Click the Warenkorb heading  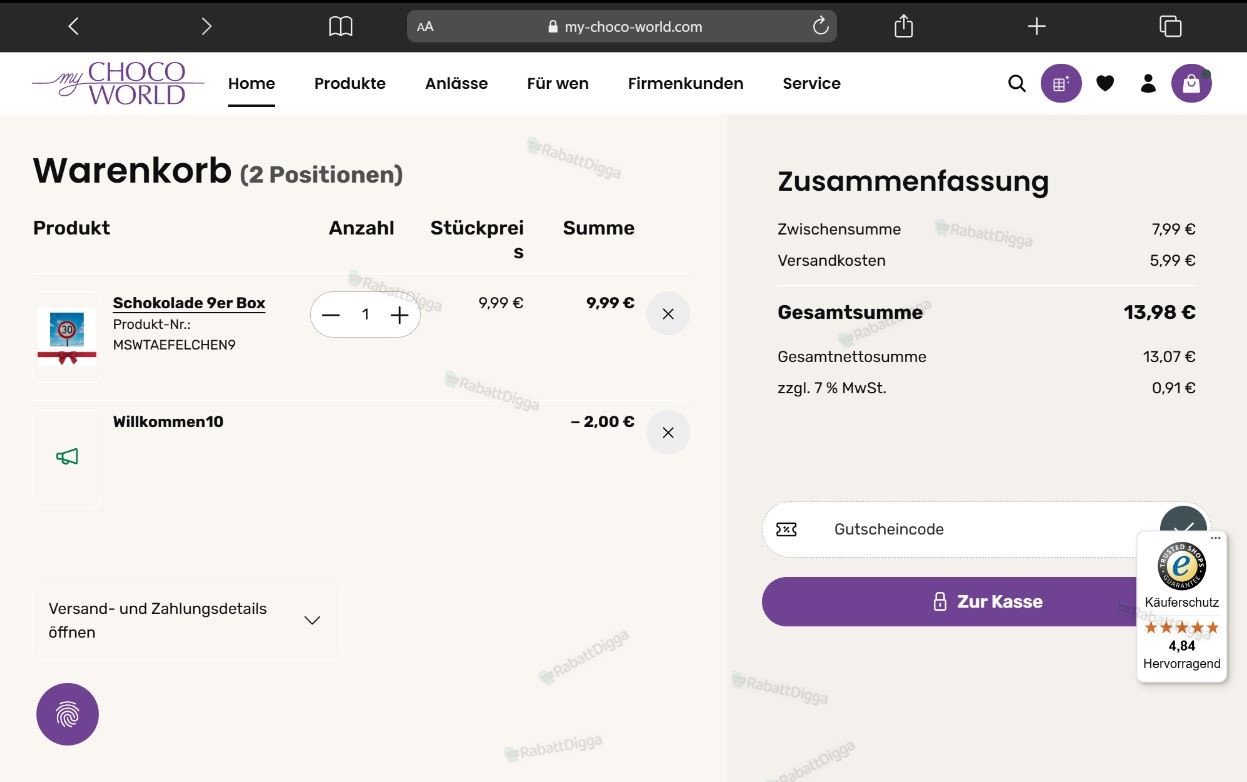[x=132, y=171]
